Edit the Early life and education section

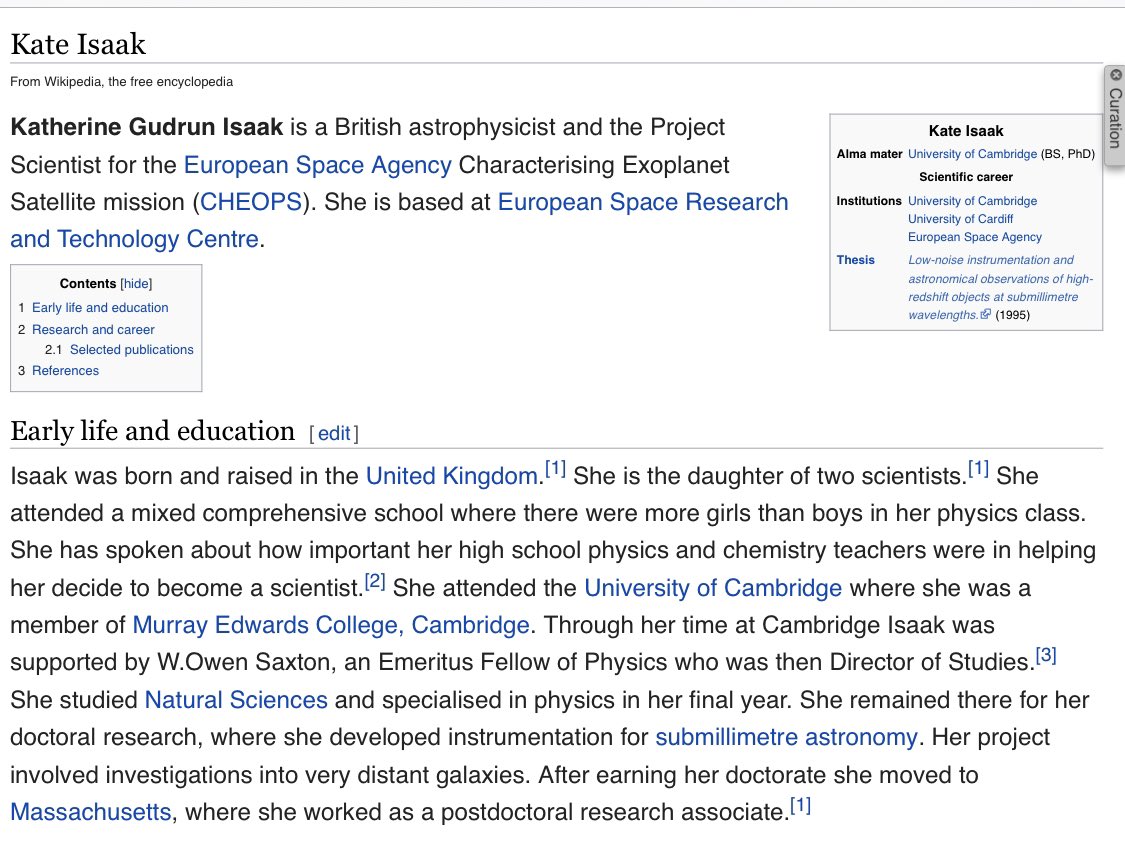coord(334,433)
